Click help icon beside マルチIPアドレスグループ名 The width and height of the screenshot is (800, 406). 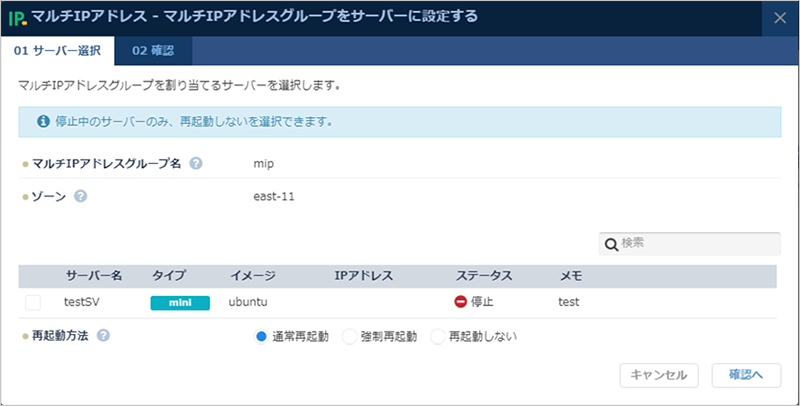(196, 163)
